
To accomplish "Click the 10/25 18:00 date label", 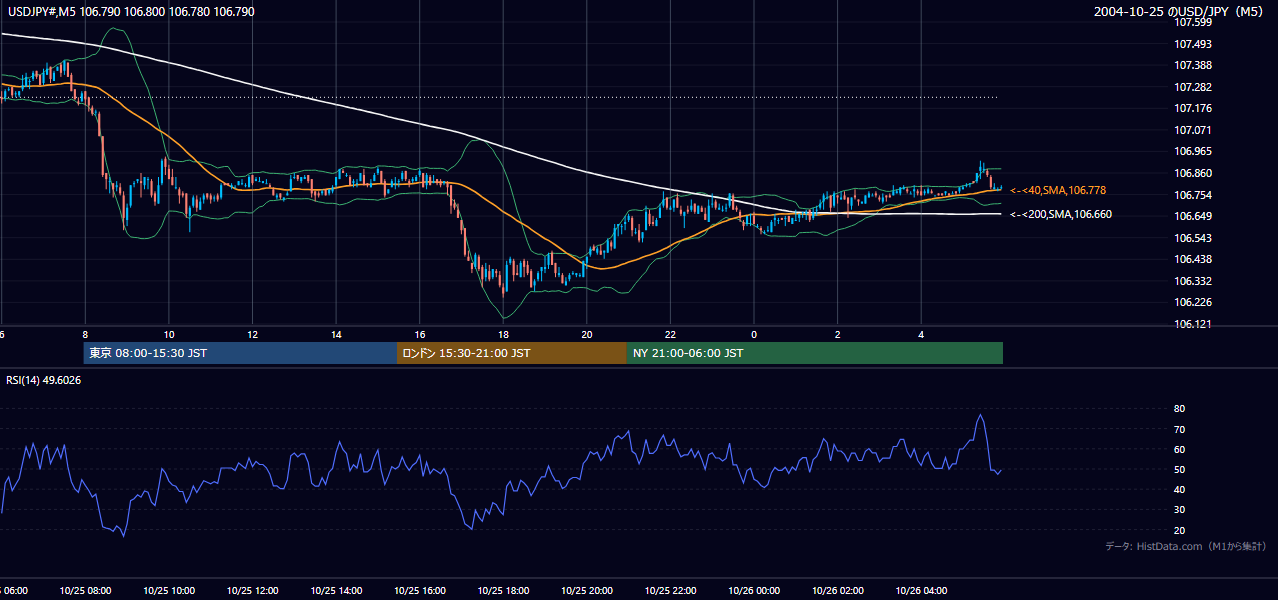I will point(503,591).
